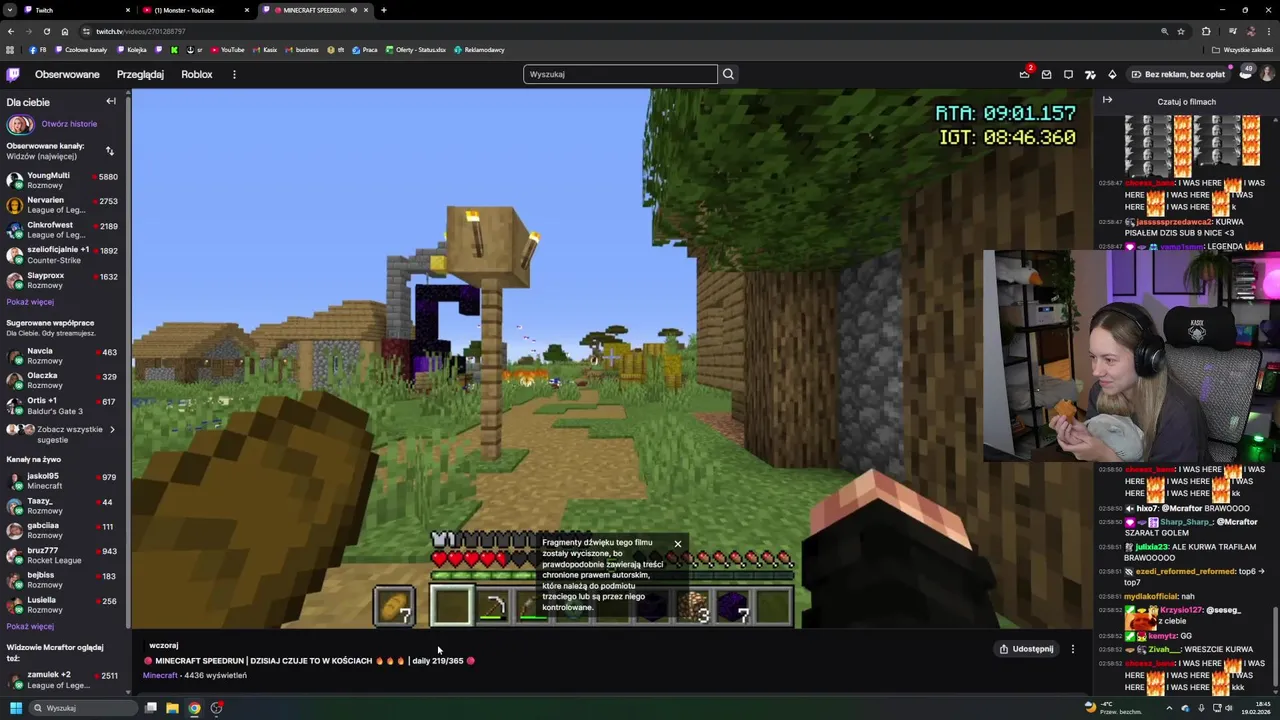Open the Windows Start menu

pyautogui.click(x=15, y=708)
